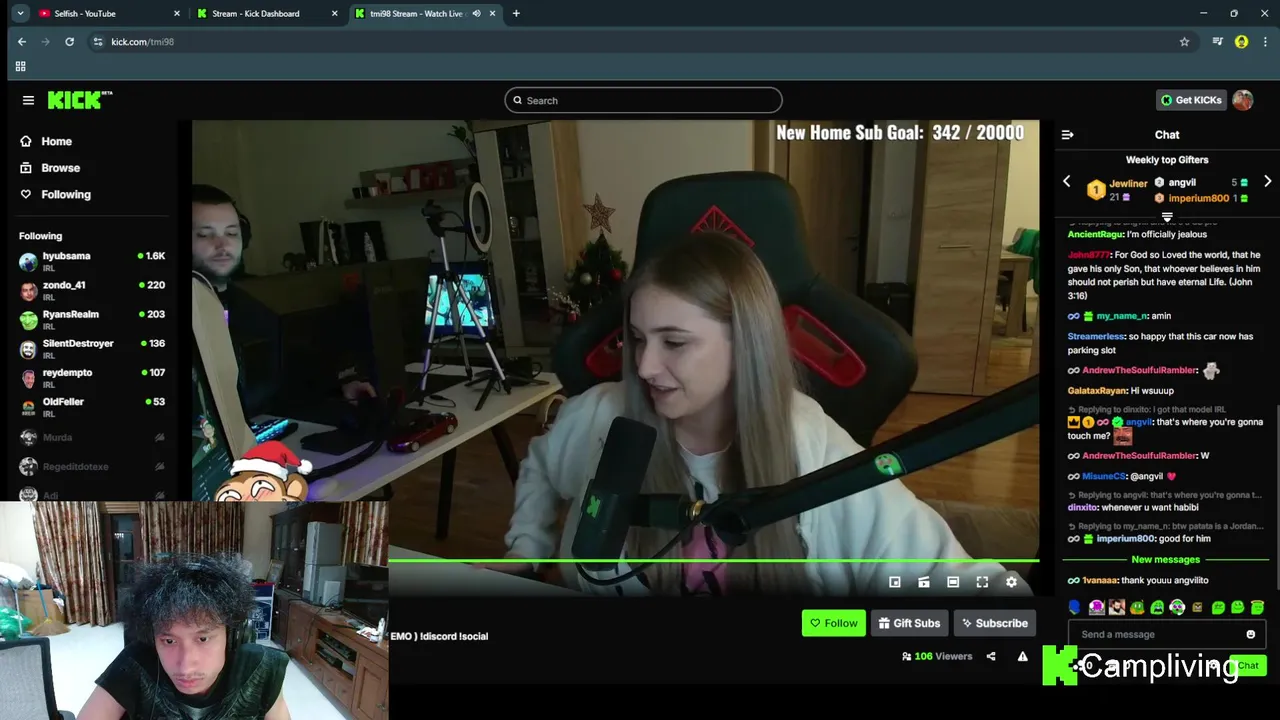The width and height of the screenshot is (1280, 720).
Task: Send message with Chat button
Action: pyautogui.click(x=1247, y=665)
